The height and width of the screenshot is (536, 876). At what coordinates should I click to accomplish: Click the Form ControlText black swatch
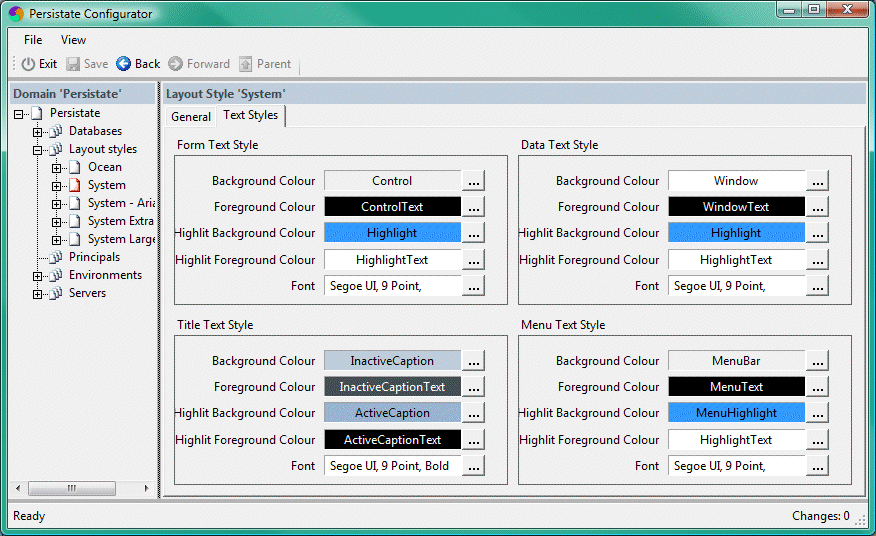[393, 207]
